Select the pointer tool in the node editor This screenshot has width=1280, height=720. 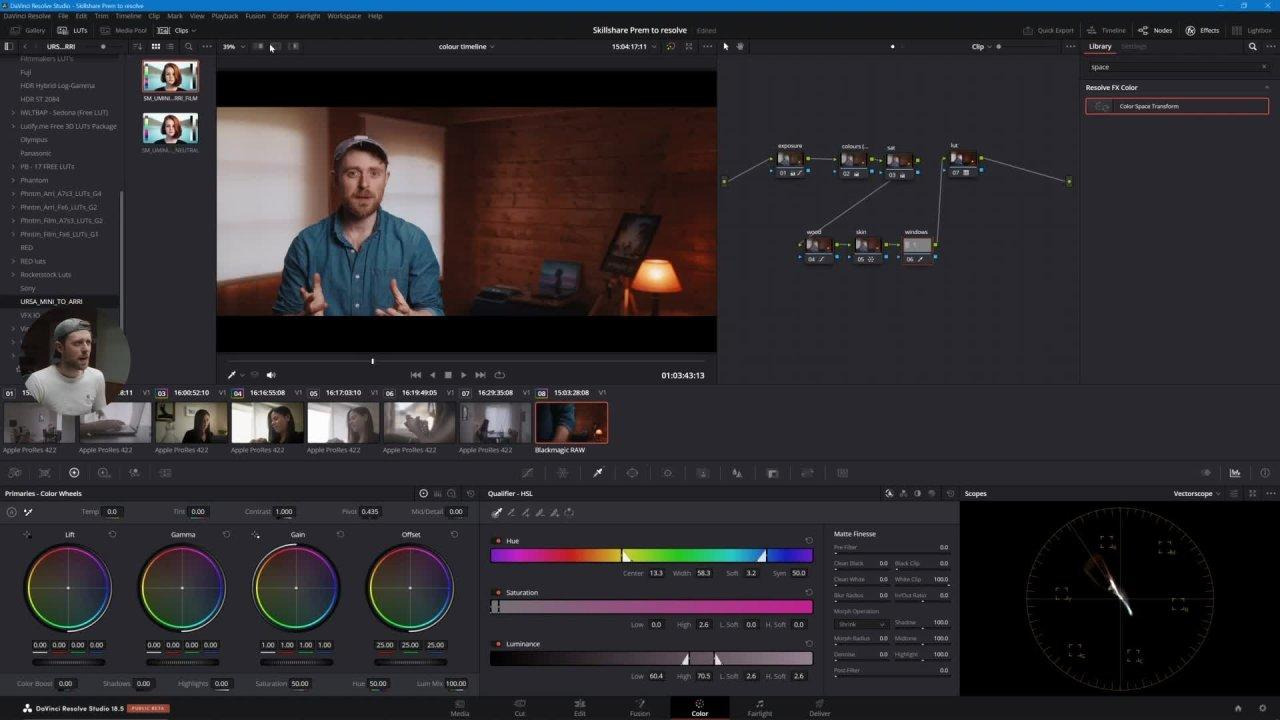[x=726, y=46]
